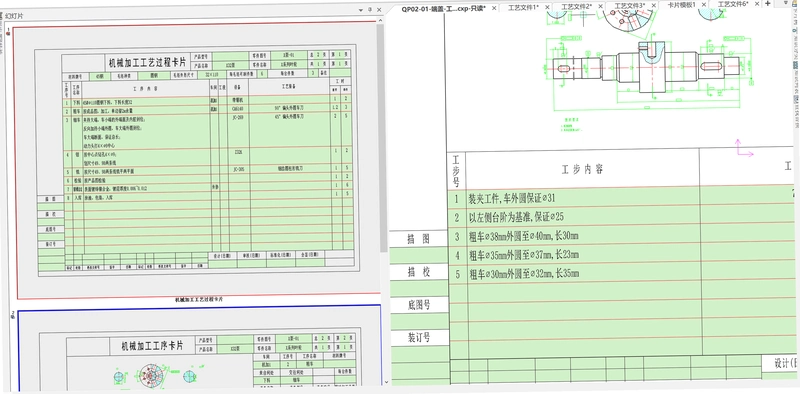Click the scroll-down arrow of slide panel
Screen dimensions: 800x394
386,381
